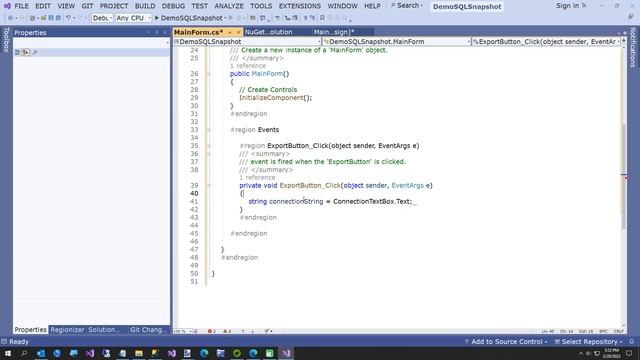The height and width of the screenshot is (360, 640).
Task: Pin the Properties panel with Auto Hide
Action: click(157, 32)
